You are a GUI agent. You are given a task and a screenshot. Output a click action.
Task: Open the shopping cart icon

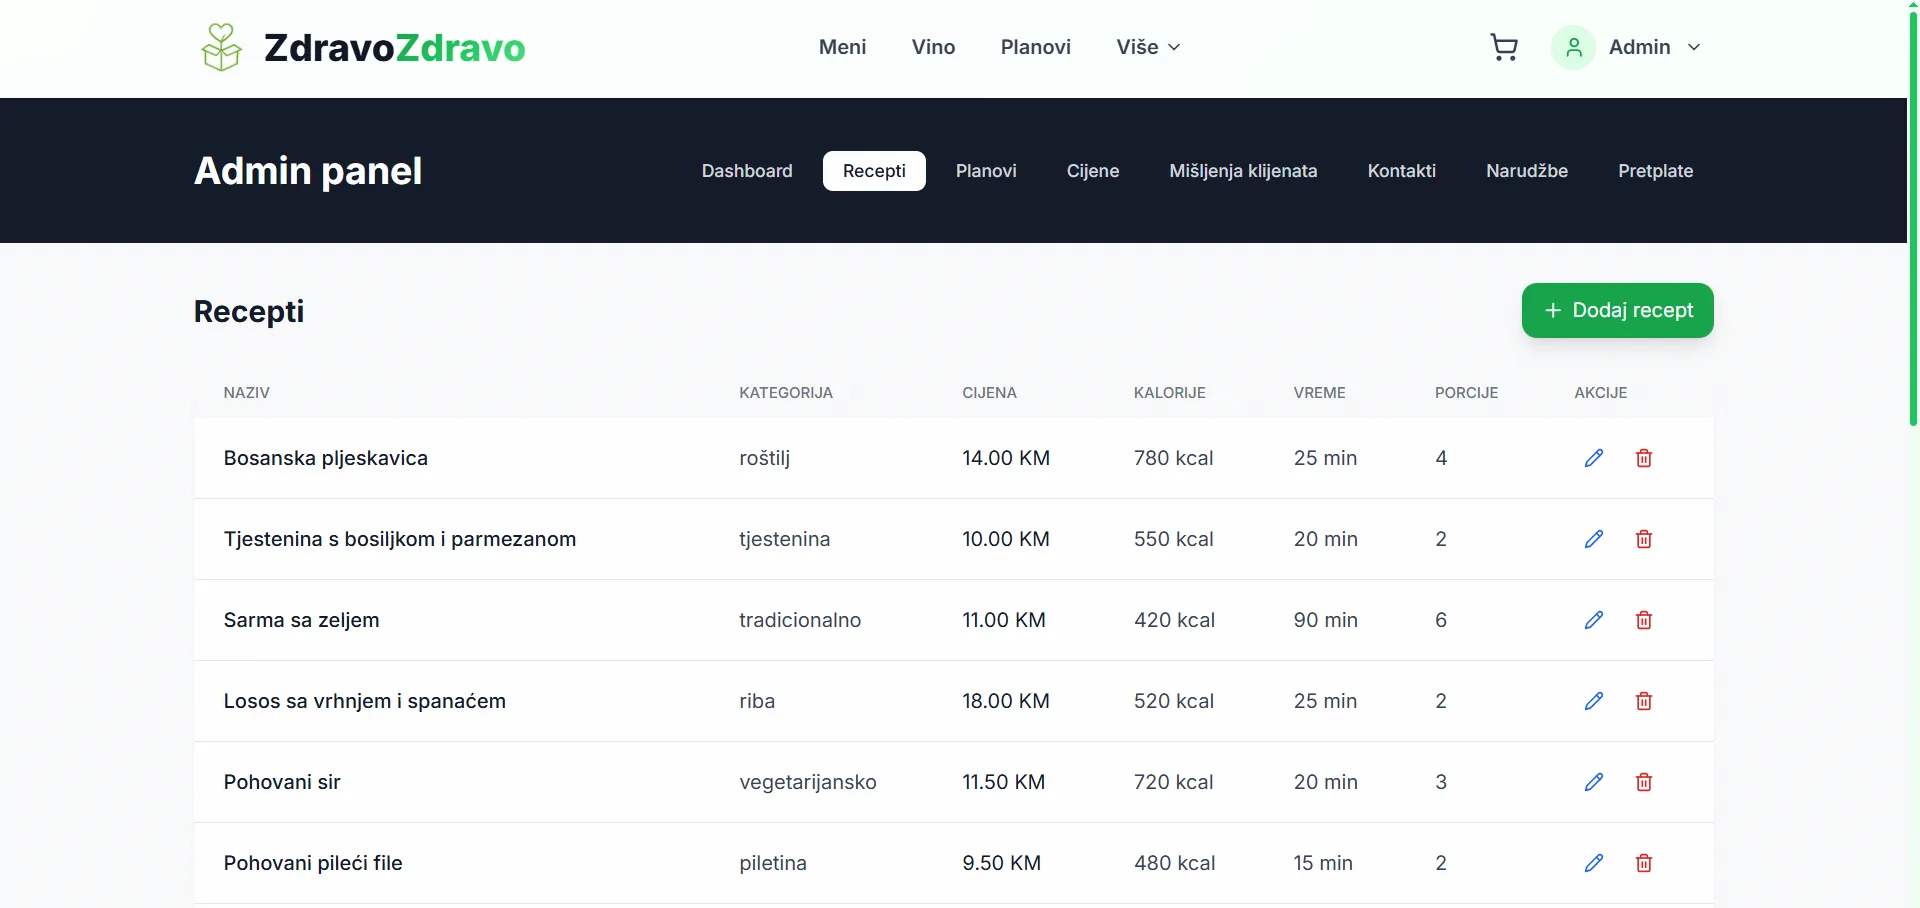click(1504, 47)
